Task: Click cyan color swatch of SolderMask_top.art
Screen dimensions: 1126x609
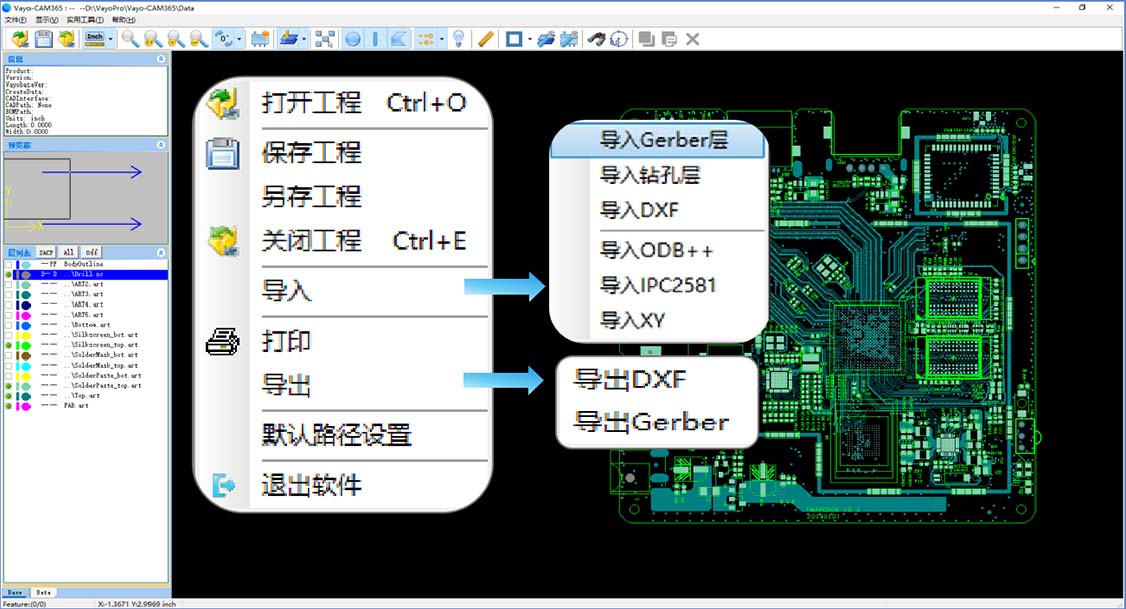Action: pos(26,366)
